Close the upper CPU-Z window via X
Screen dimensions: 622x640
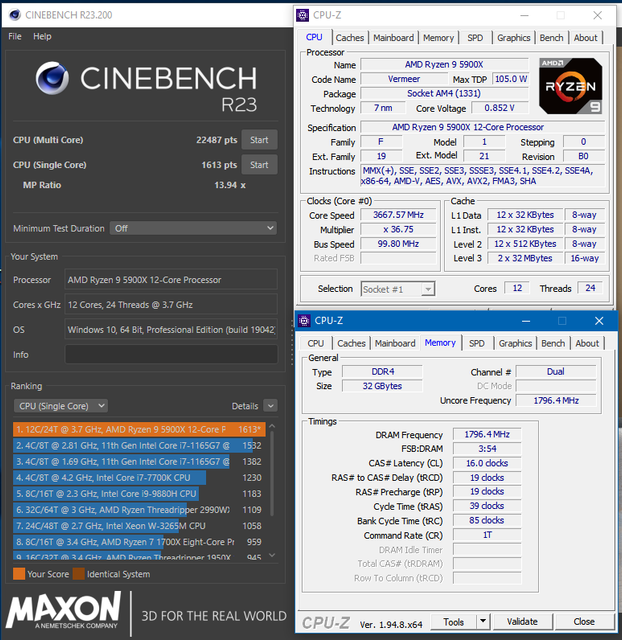[x=598, y=16]
